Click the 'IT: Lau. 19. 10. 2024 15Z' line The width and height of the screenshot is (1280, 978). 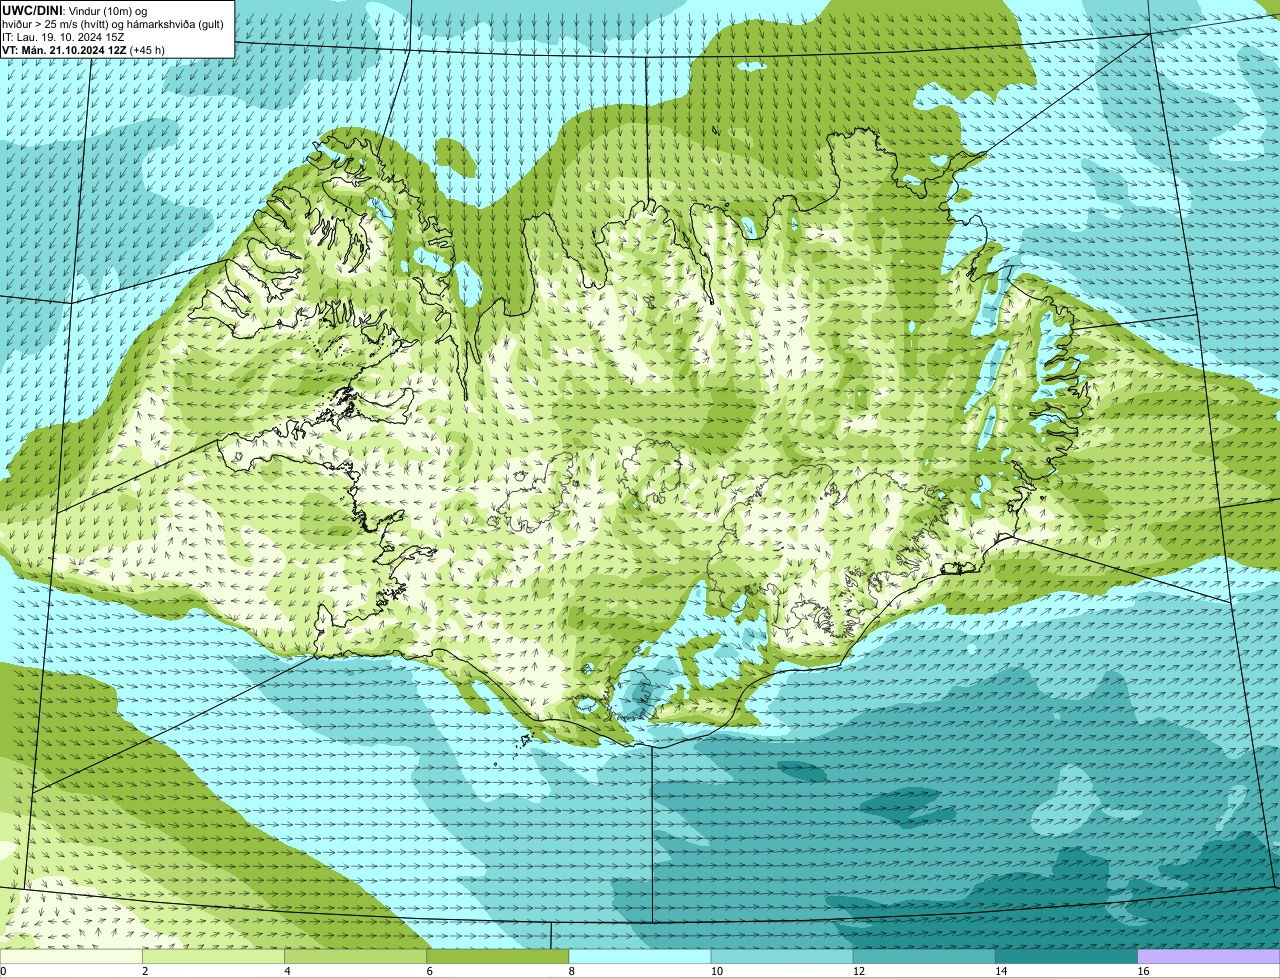click(x=64, y=37)
